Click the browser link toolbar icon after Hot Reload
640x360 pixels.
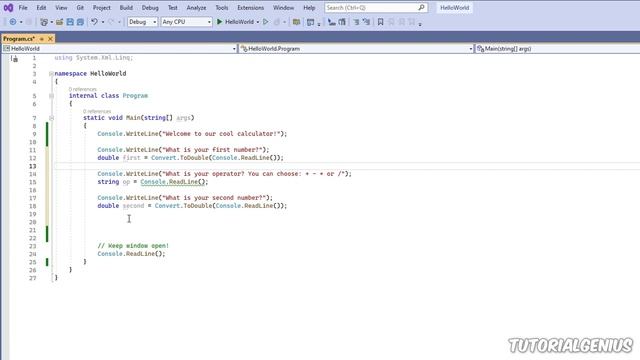[296, 22]
